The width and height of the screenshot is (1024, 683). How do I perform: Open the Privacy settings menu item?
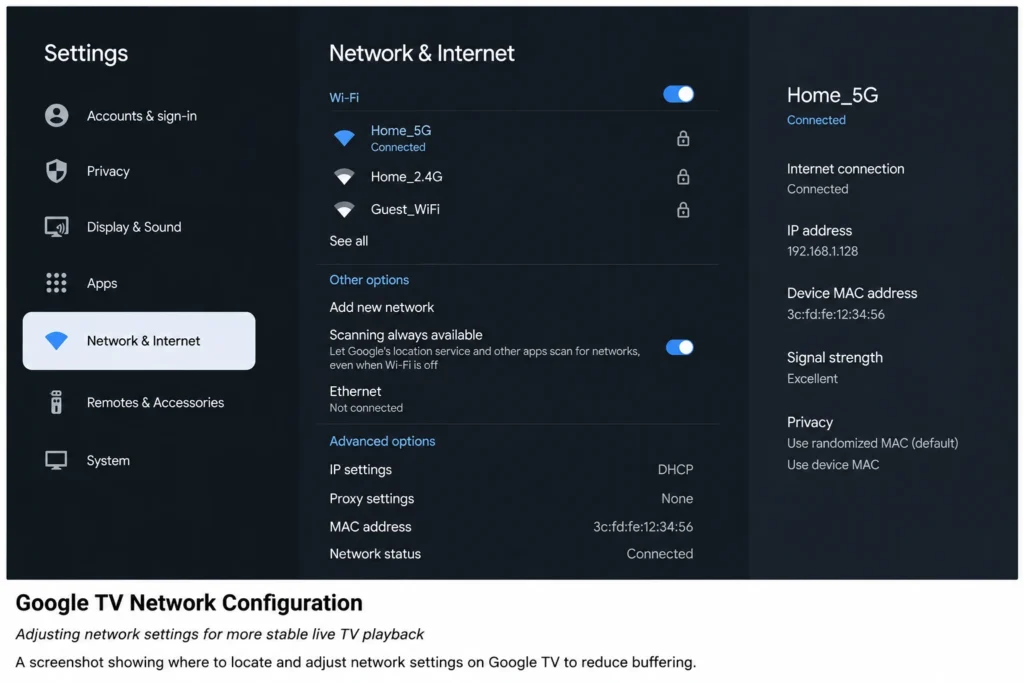coord(139,171)
